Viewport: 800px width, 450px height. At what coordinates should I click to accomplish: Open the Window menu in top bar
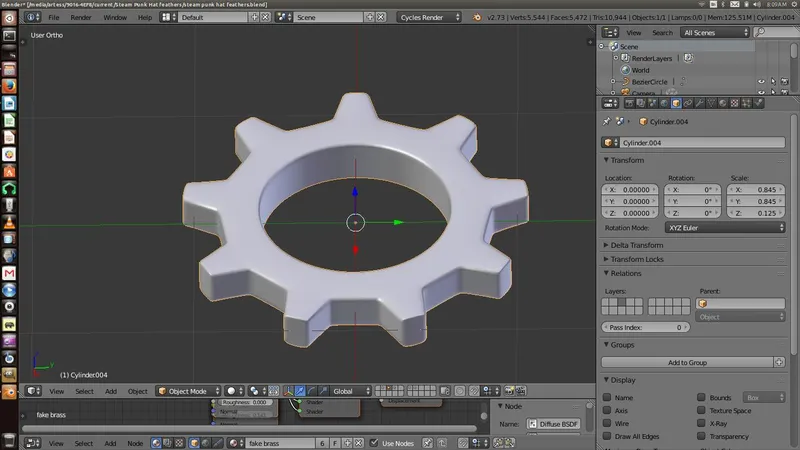[x=115, y=17]
